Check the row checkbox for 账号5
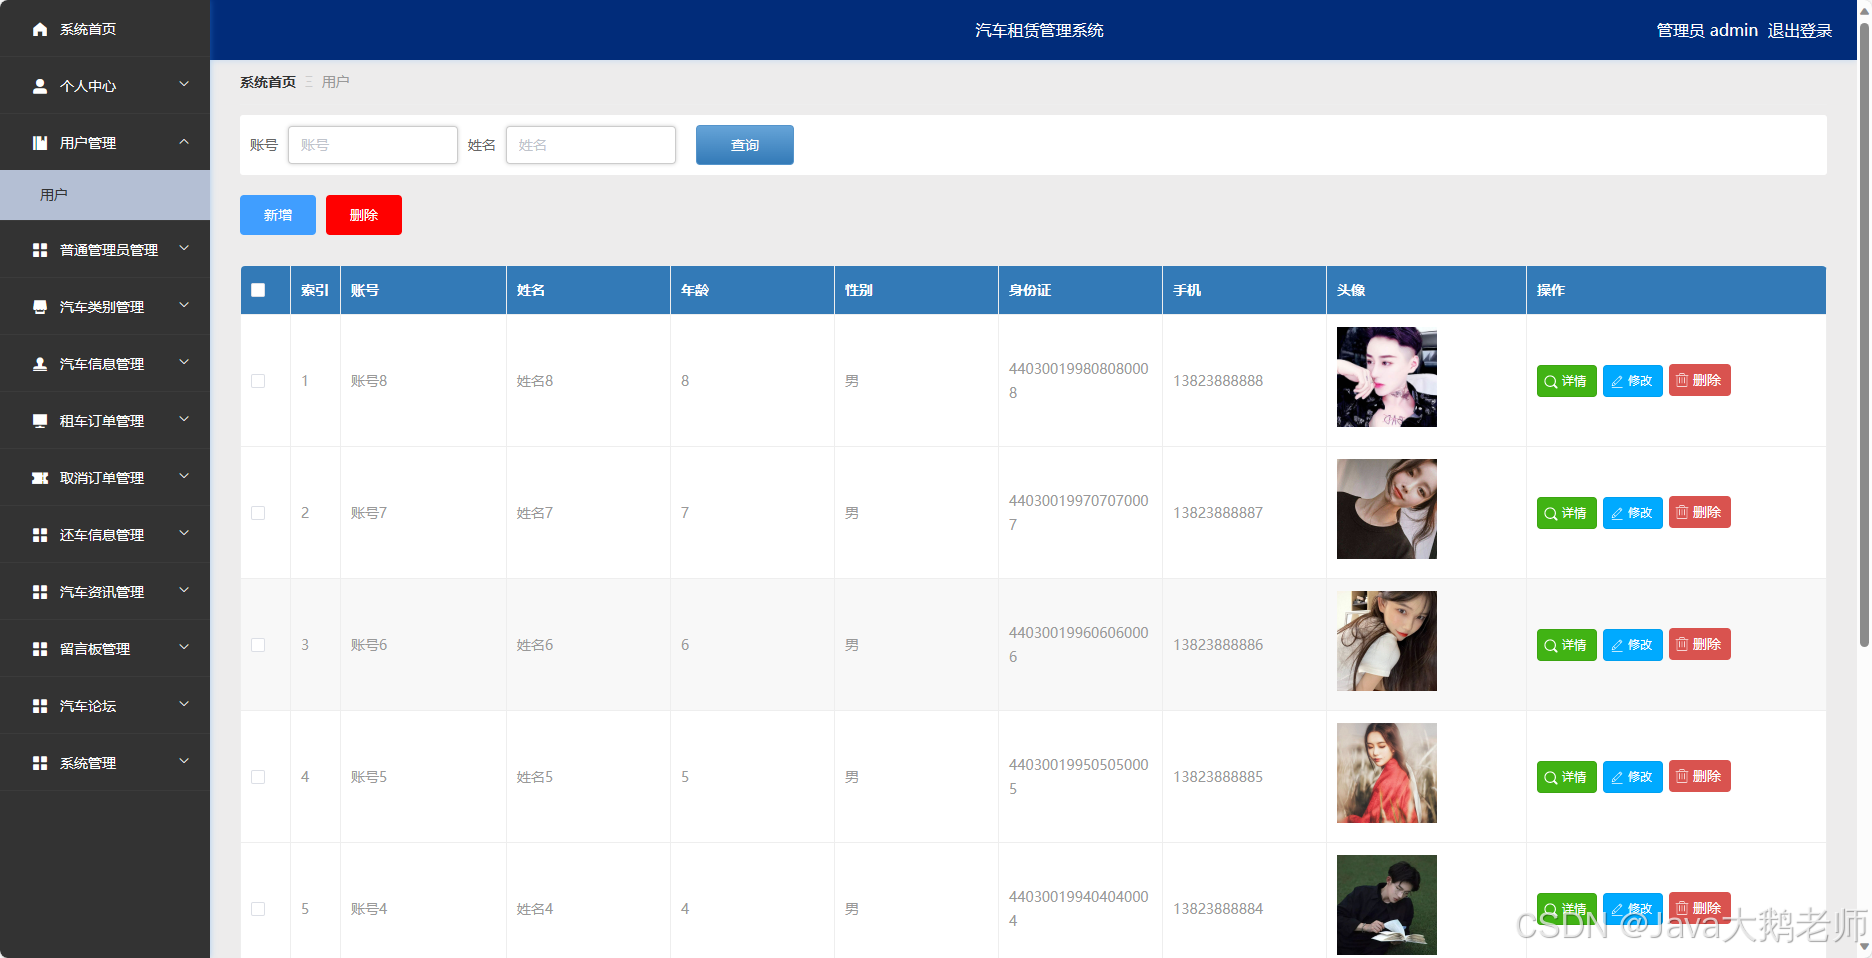Screen dimensions: 1872x958 258,777
